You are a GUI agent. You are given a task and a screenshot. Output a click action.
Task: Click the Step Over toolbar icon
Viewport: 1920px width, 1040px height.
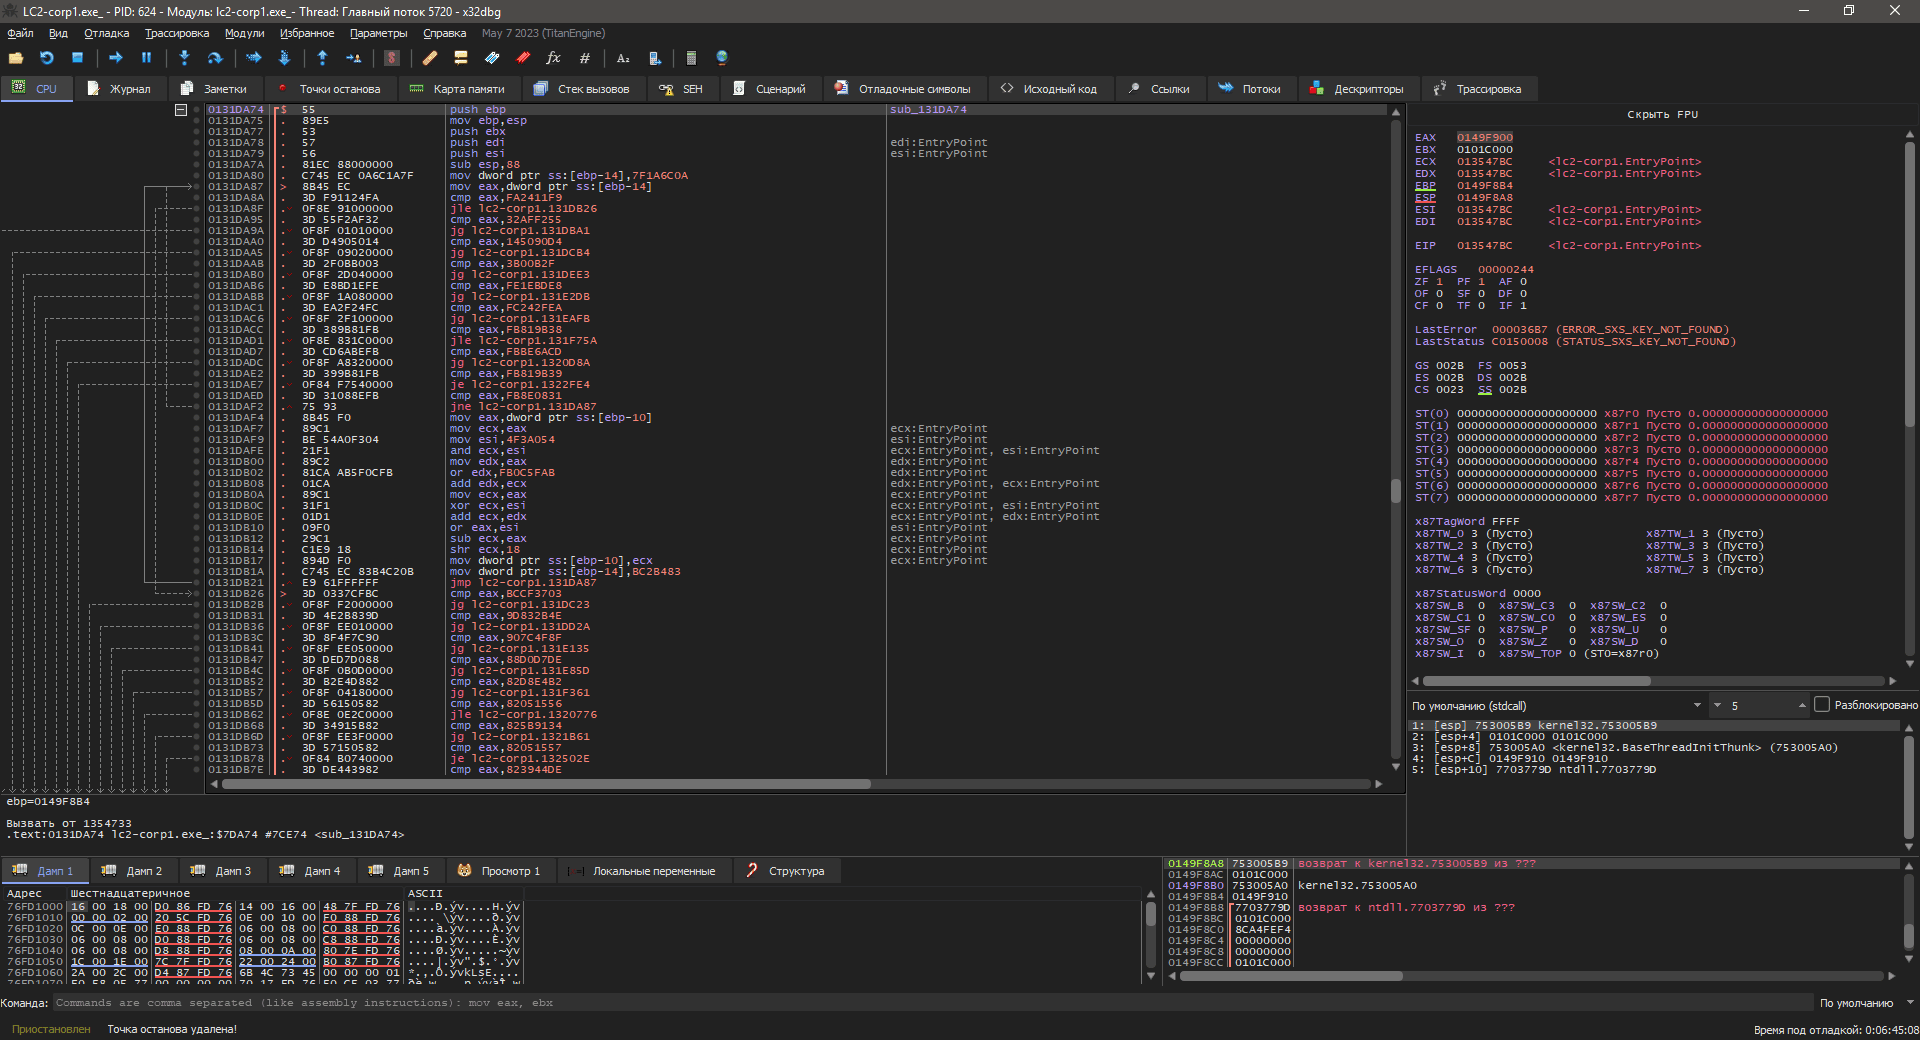pos(214,58)
